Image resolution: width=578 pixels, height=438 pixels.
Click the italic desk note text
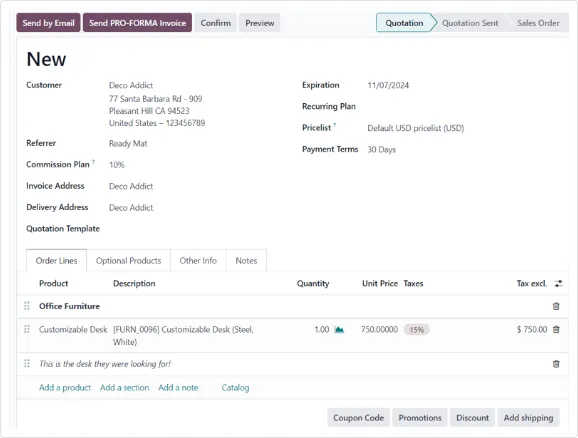pyautogui.click(x=105, y=364)
